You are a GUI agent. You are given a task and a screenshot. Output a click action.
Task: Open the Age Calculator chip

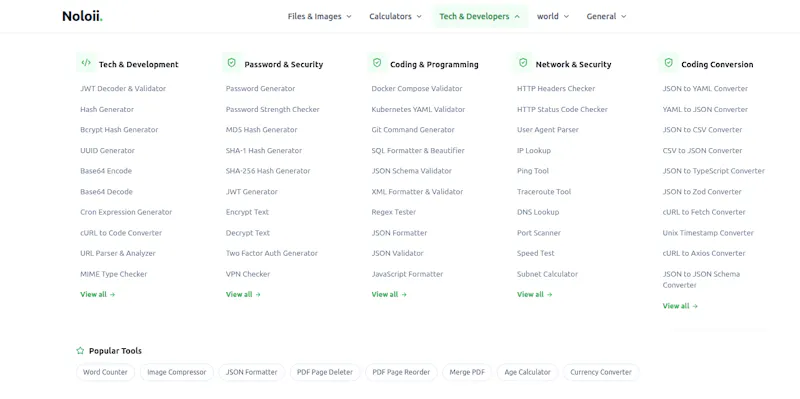(x=528, y=372)
